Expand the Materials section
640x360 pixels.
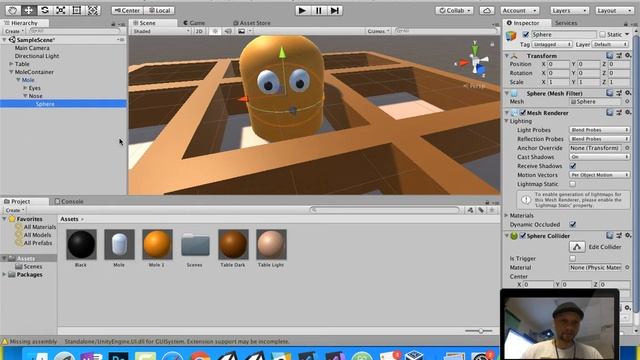[x=507, y=215]
